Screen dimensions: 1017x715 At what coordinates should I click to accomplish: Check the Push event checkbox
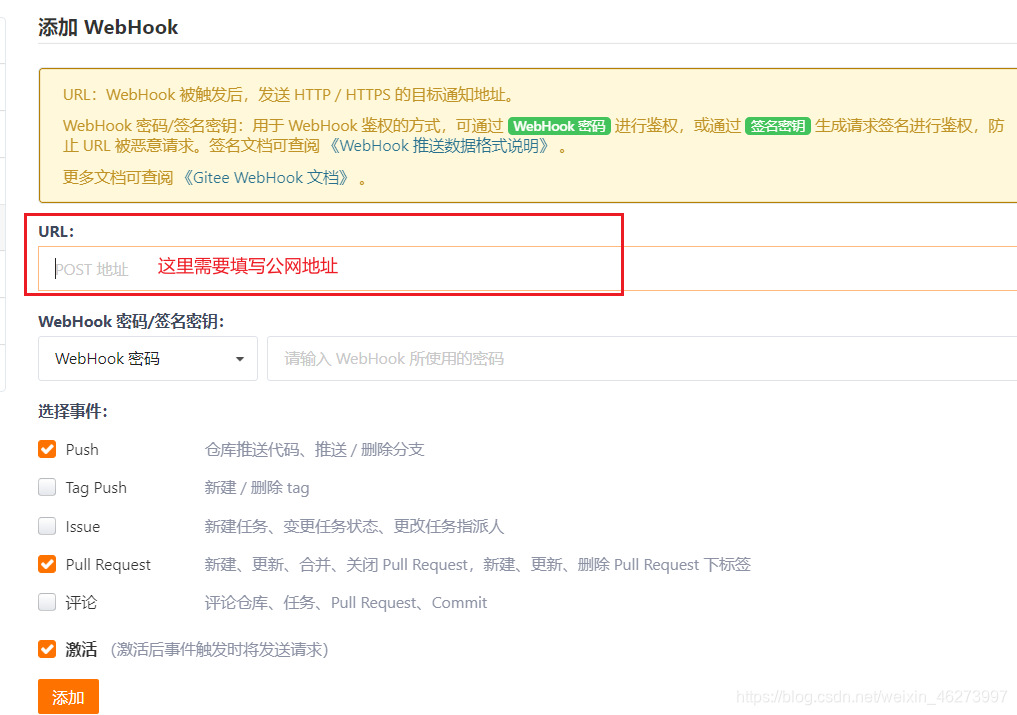[x=47, y=449]
